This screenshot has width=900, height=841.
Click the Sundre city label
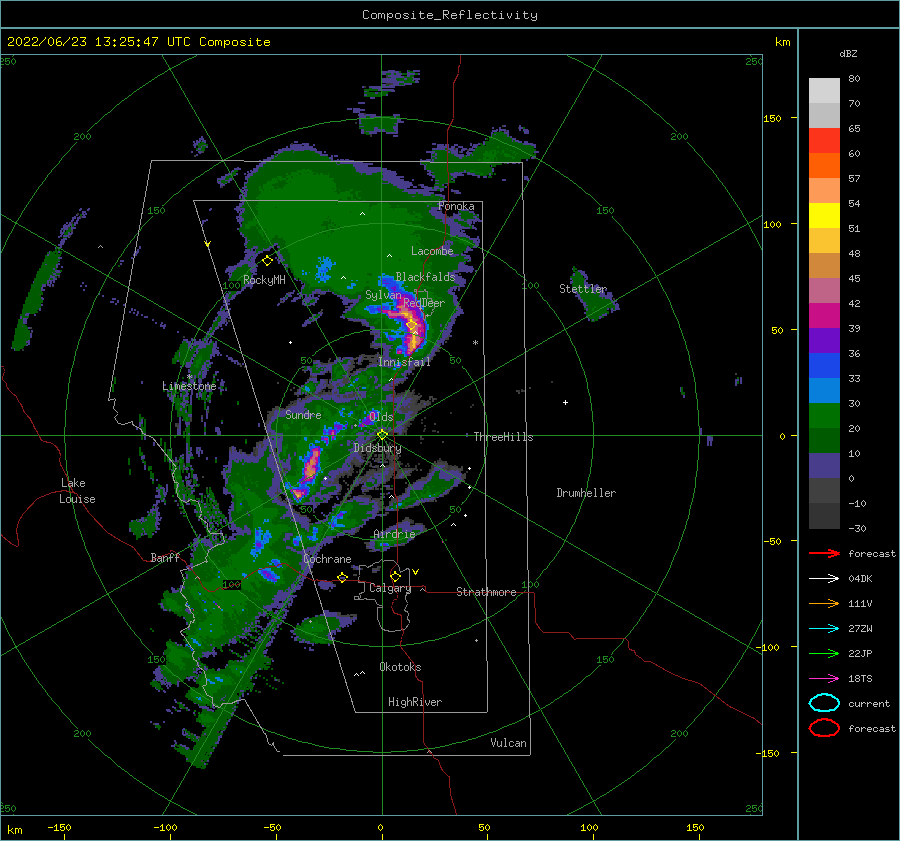(x=303, y=414)
